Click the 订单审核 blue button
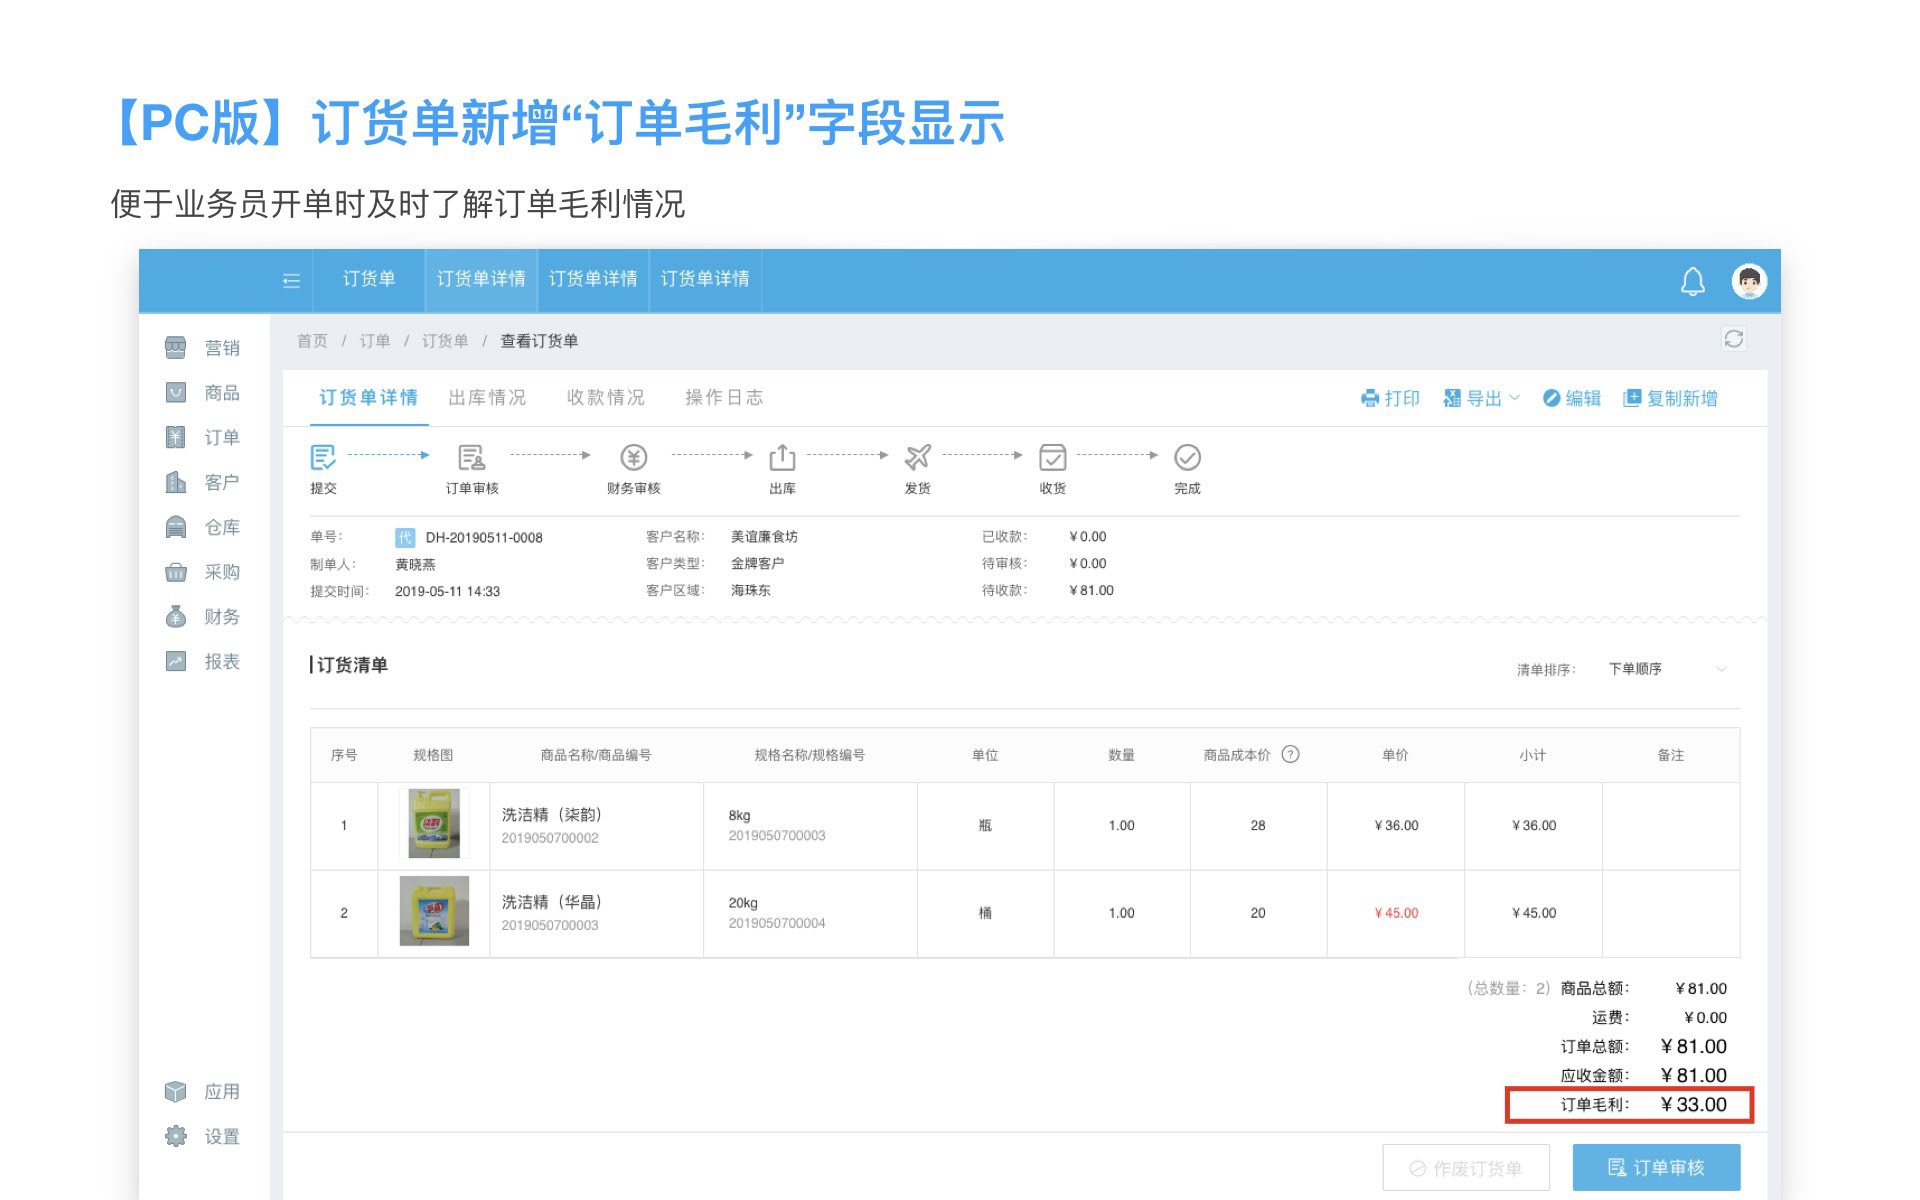Image resolution: width=1920 pixels, height=1200 pixels. click(1656, 1167)
